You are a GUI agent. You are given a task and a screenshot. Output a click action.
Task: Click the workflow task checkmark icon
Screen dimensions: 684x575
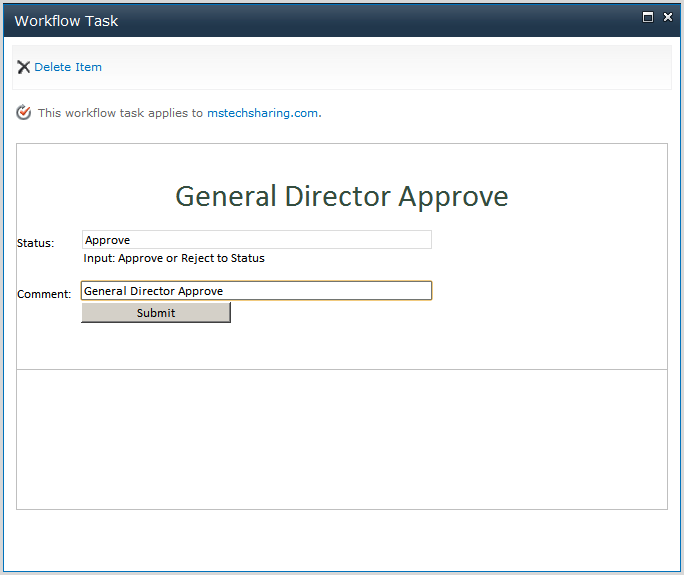24,113
